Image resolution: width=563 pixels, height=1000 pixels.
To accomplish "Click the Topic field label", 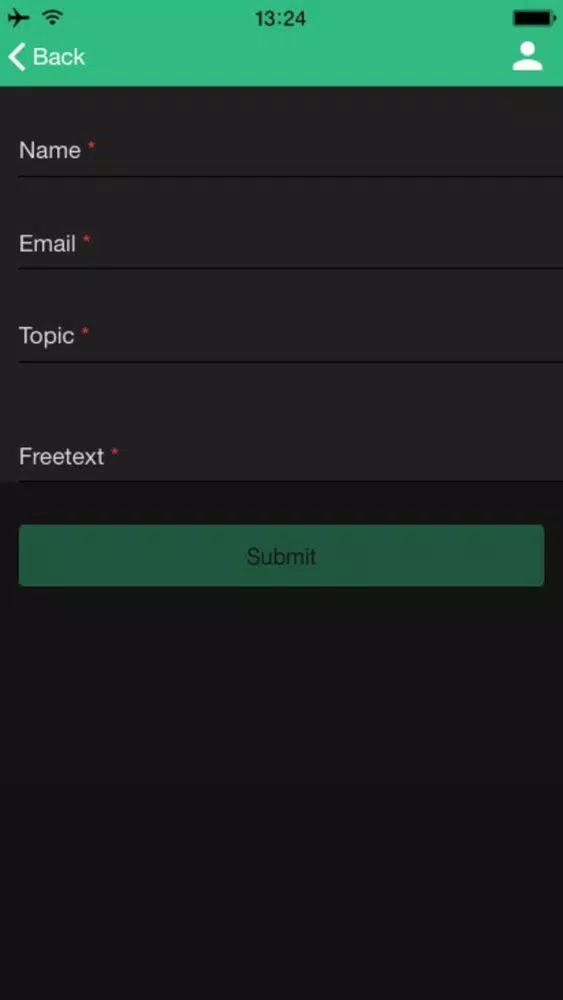I will click(x=47, y=336).
